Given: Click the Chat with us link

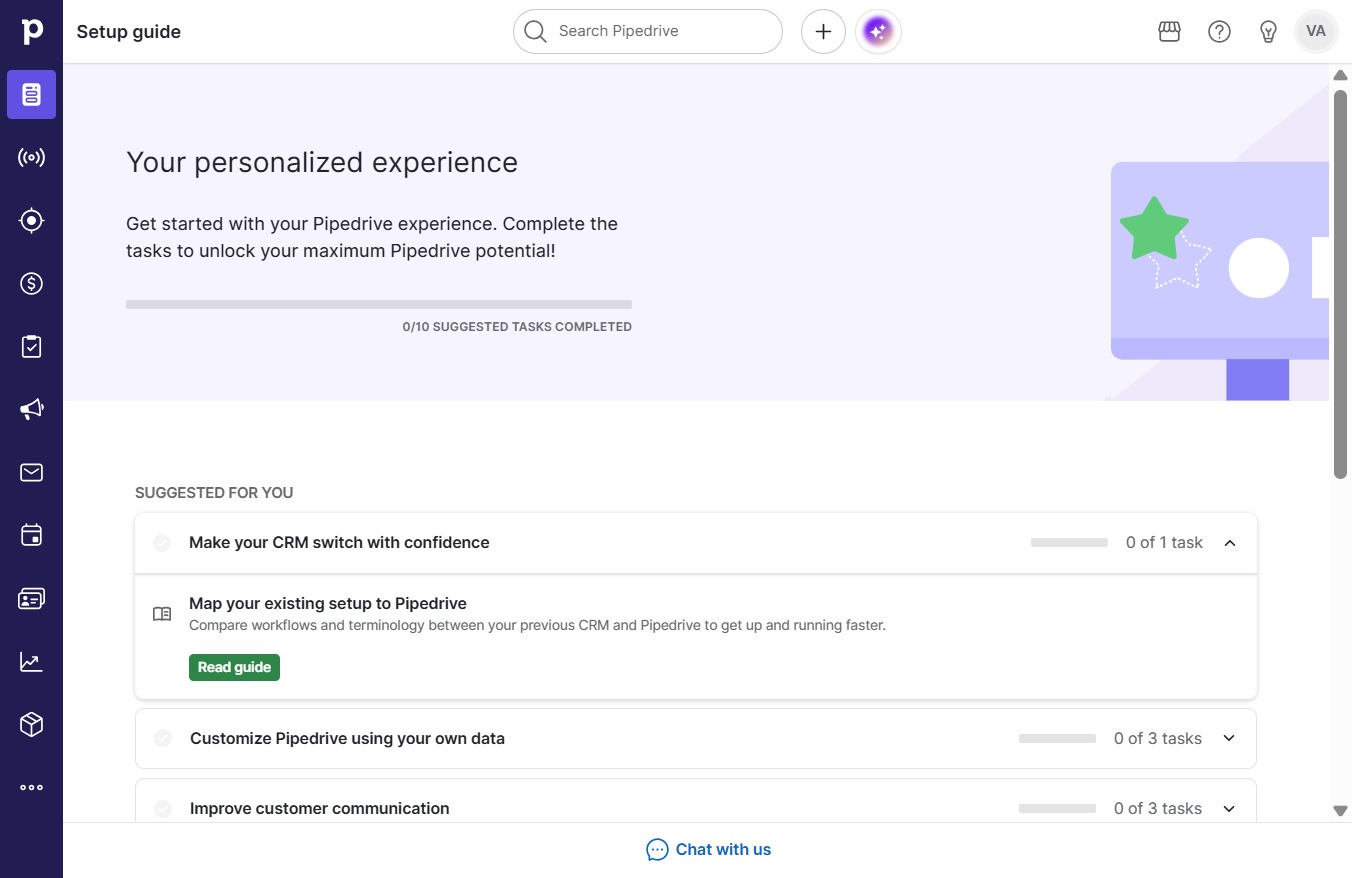Looking at the screenshot, I should [708, 850].
